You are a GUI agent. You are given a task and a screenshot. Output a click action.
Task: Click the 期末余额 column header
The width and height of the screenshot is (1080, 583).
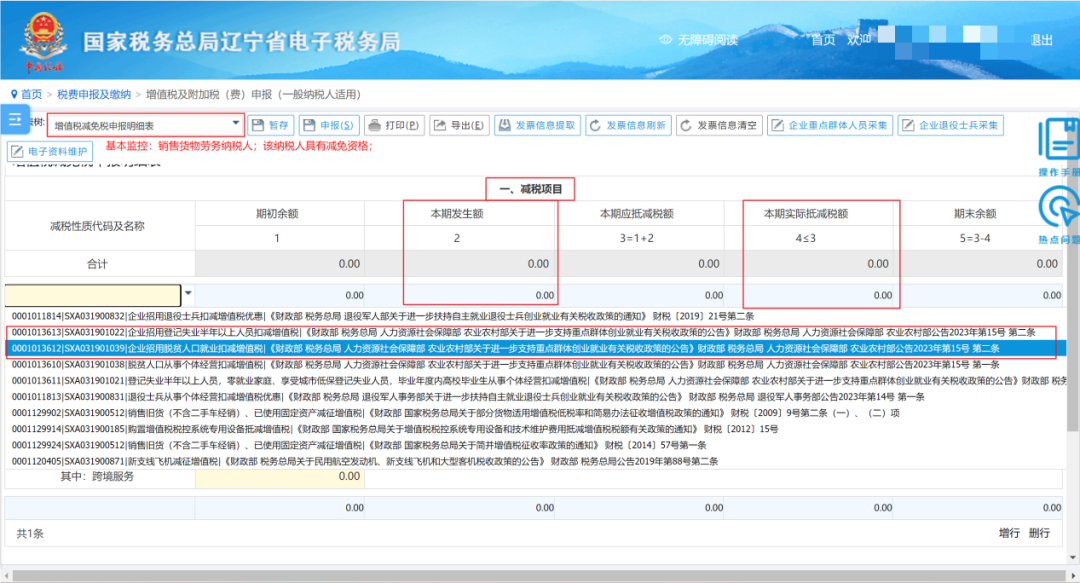click(975, 214)
